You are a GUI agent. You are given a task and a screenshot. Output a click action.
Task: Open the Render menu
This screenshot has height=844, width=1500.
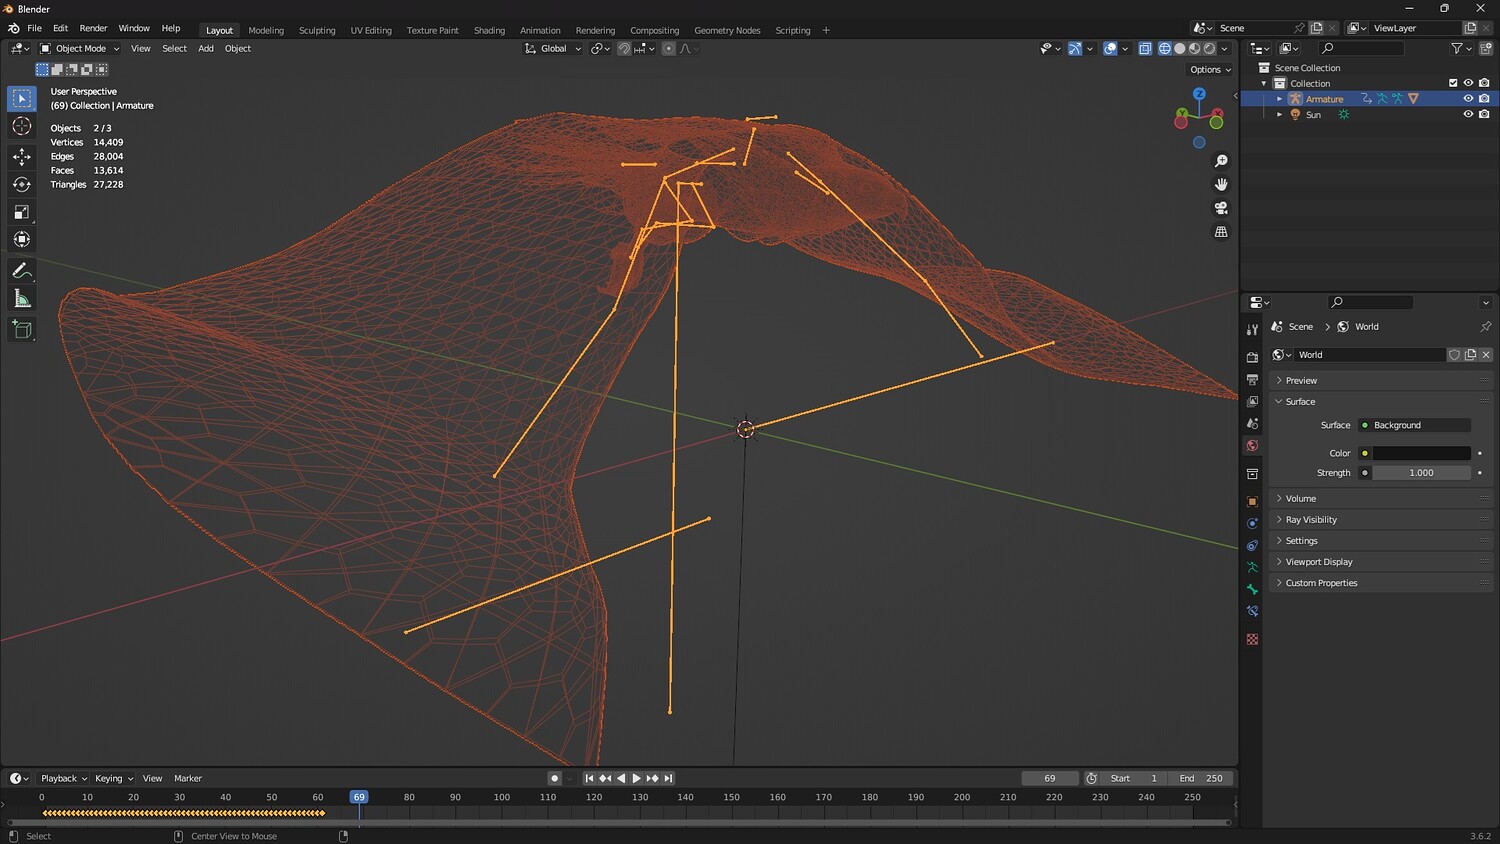tap(93, 28)
